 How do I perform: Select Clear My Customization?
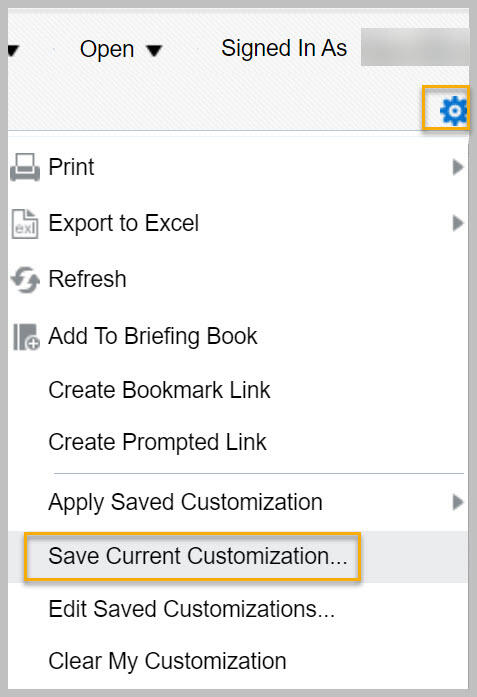click(167, 661)
